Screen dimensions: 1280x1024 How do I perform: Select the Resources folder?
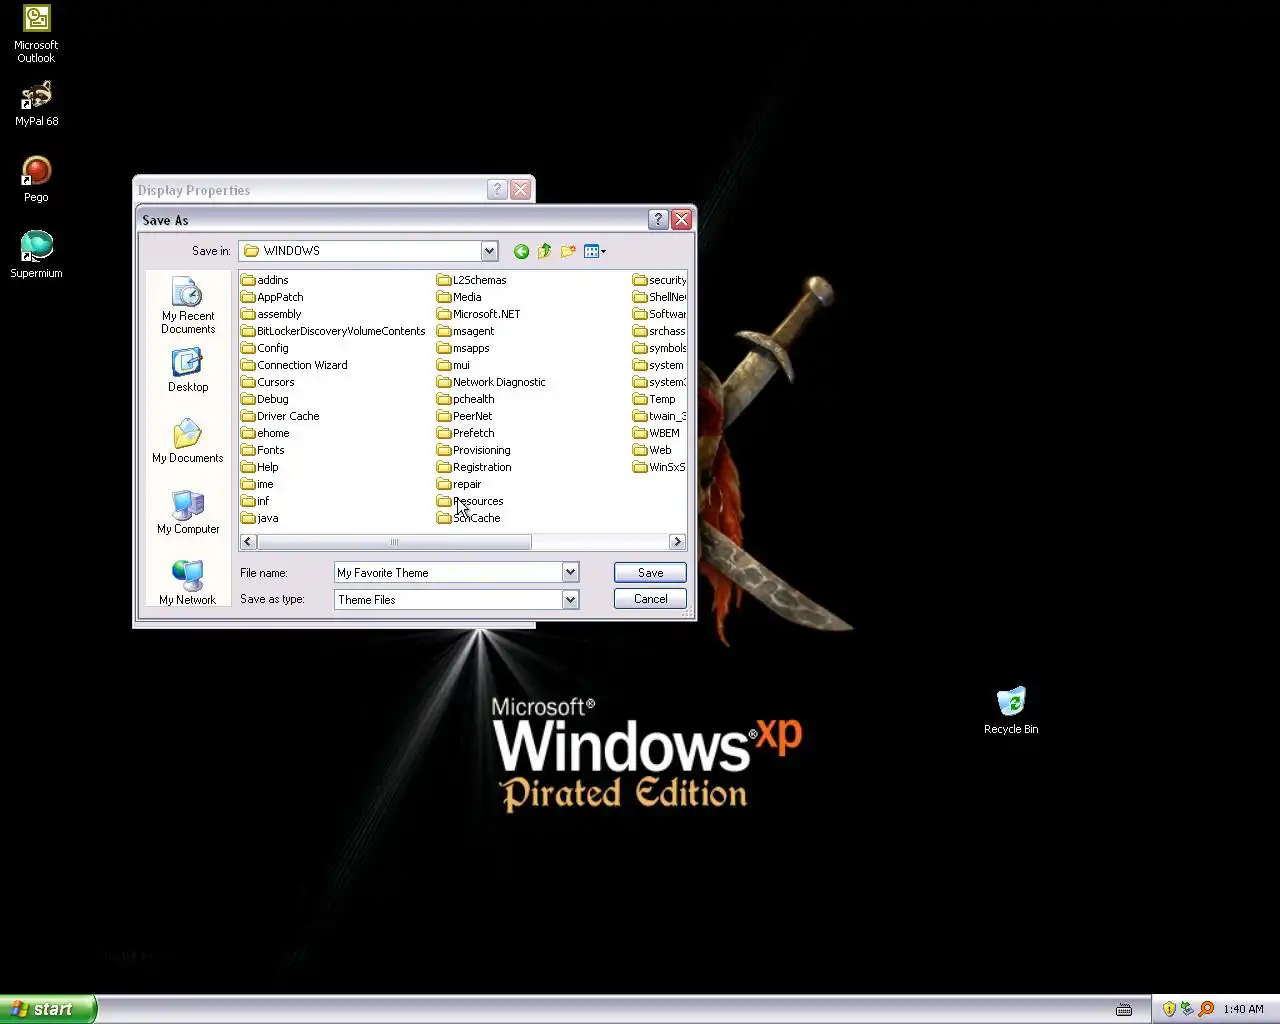(x=471, y=501)
